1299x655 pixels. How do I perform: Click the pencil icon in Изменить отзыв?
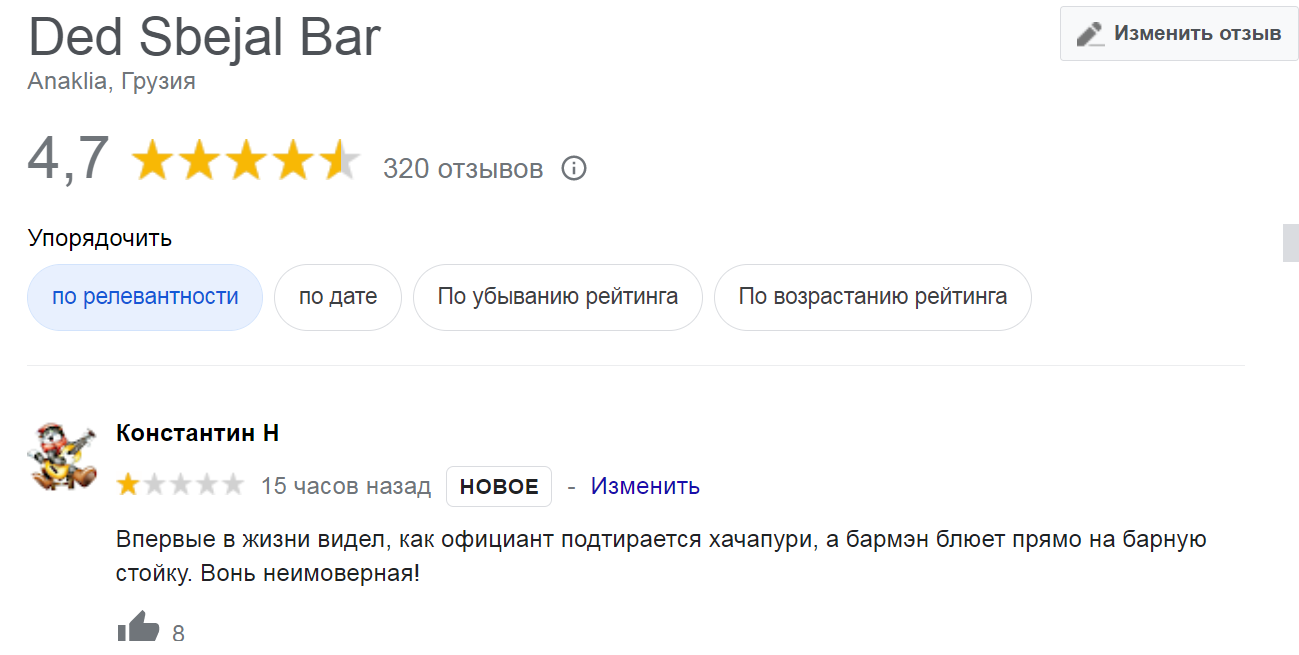[1090, 33]
